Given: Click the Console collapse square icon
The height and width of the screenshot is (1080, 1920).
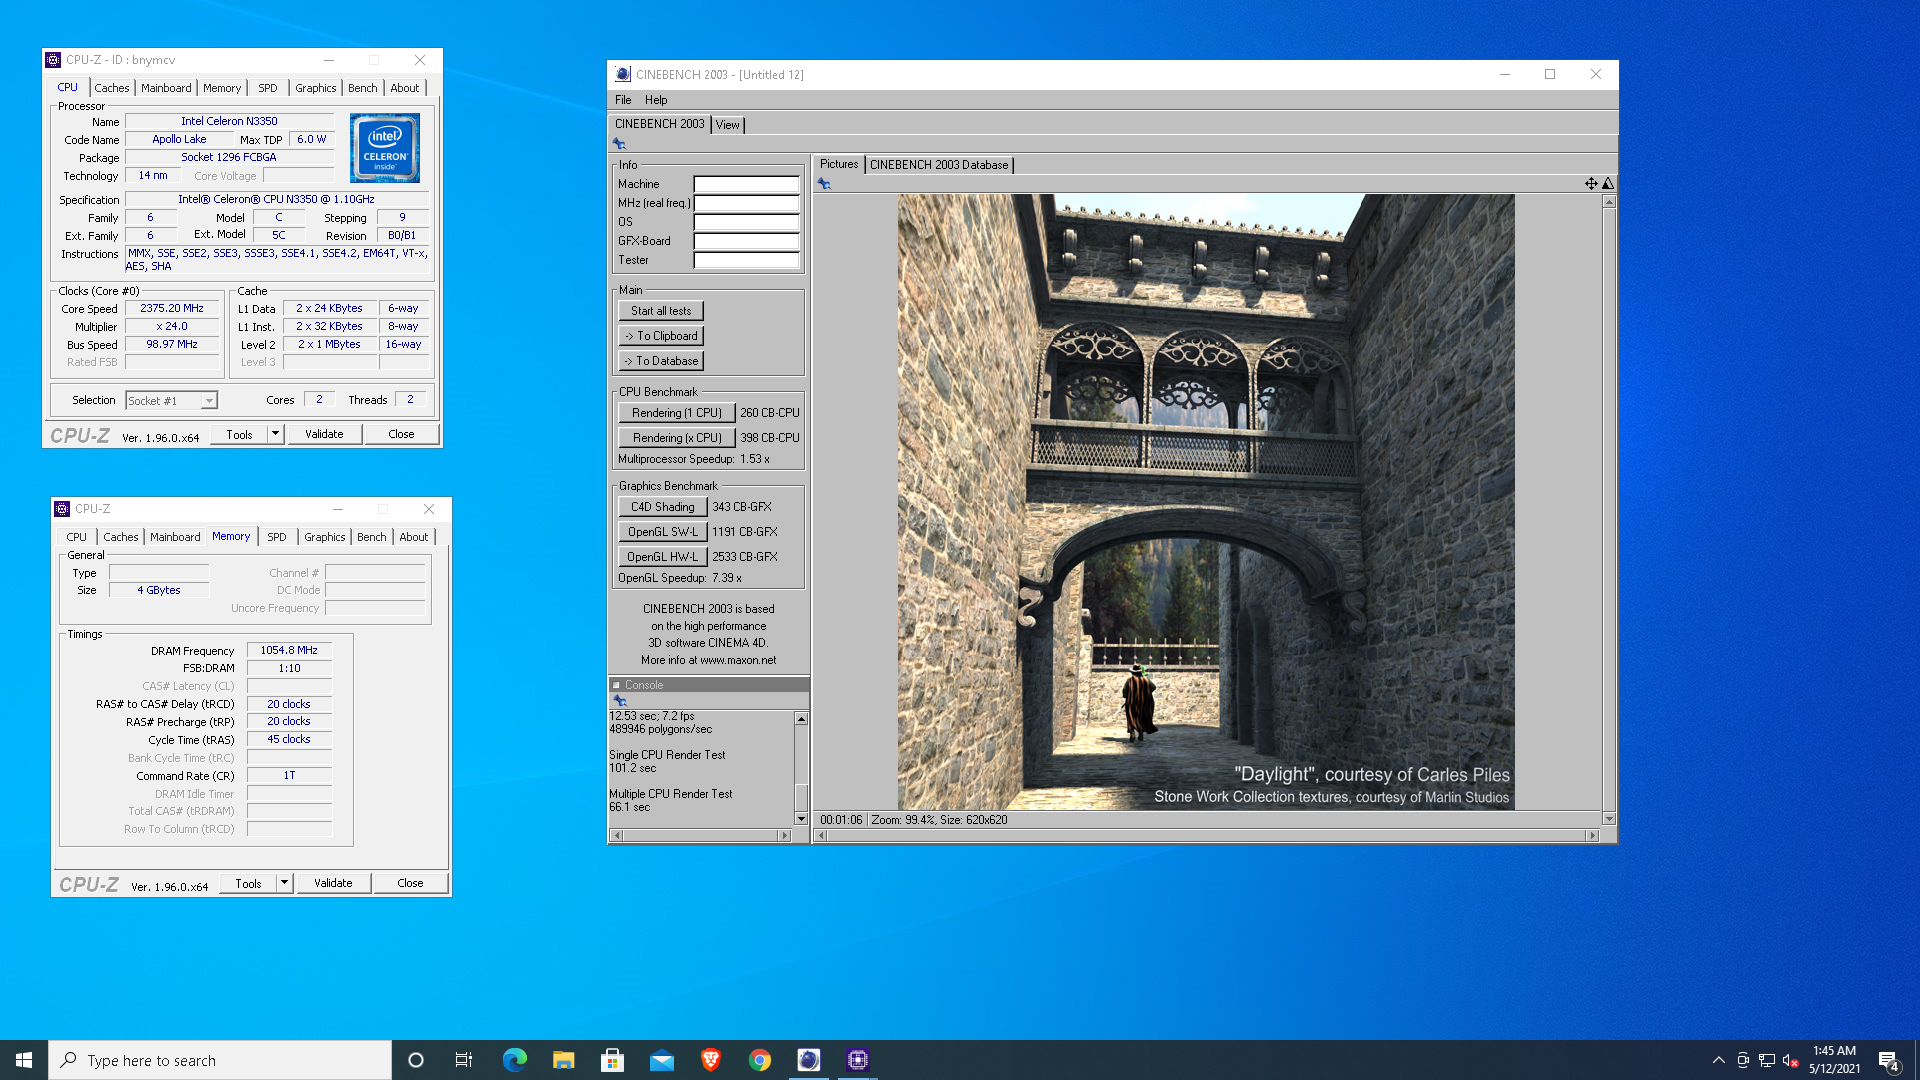Looking at the screenshot, I should [x=616, y=686].
